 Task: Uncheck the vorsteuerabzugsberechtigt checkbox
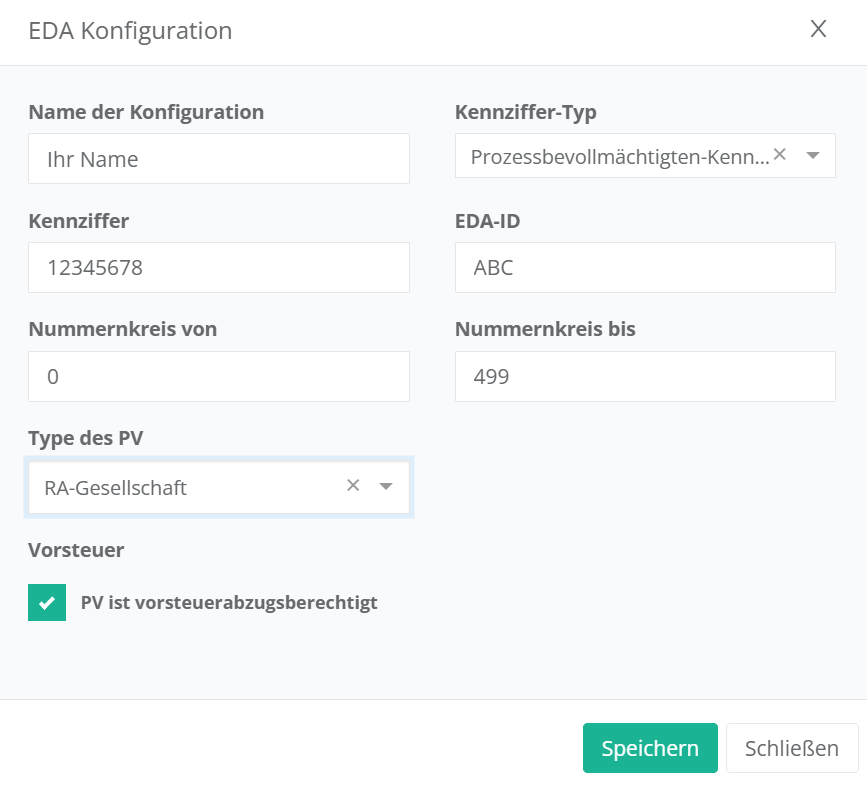(47, 603)
